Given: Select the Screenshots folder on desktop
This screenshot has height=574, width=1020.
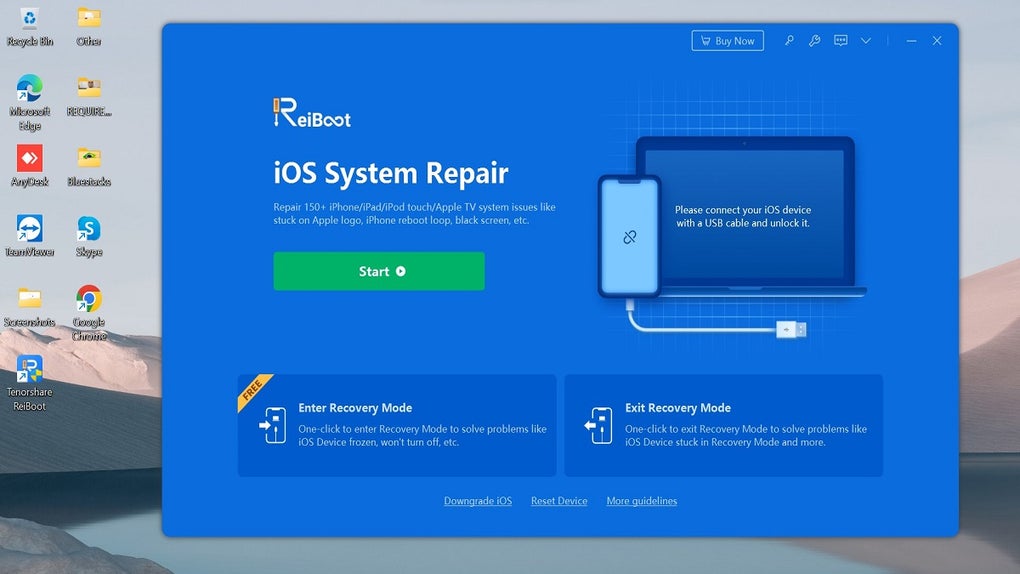Looking at the screenshot, I should pos(29,307).
